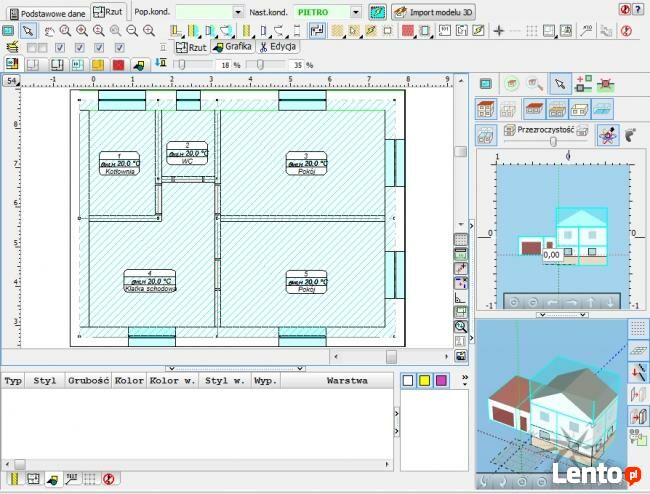Click the yellow square toolbar icon

100,65
